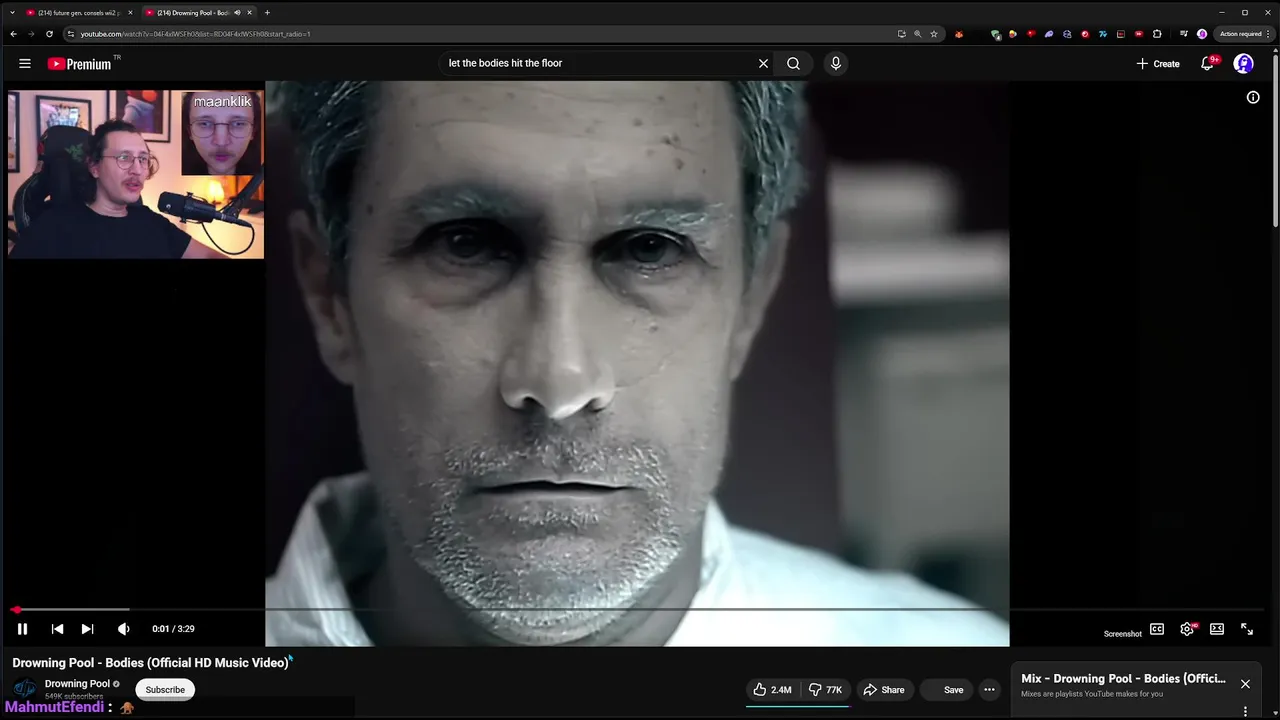Enter full screen mode
The height and width of the screenshot is (720, 1280).
pyautogui.click(x=1247, y=629)
